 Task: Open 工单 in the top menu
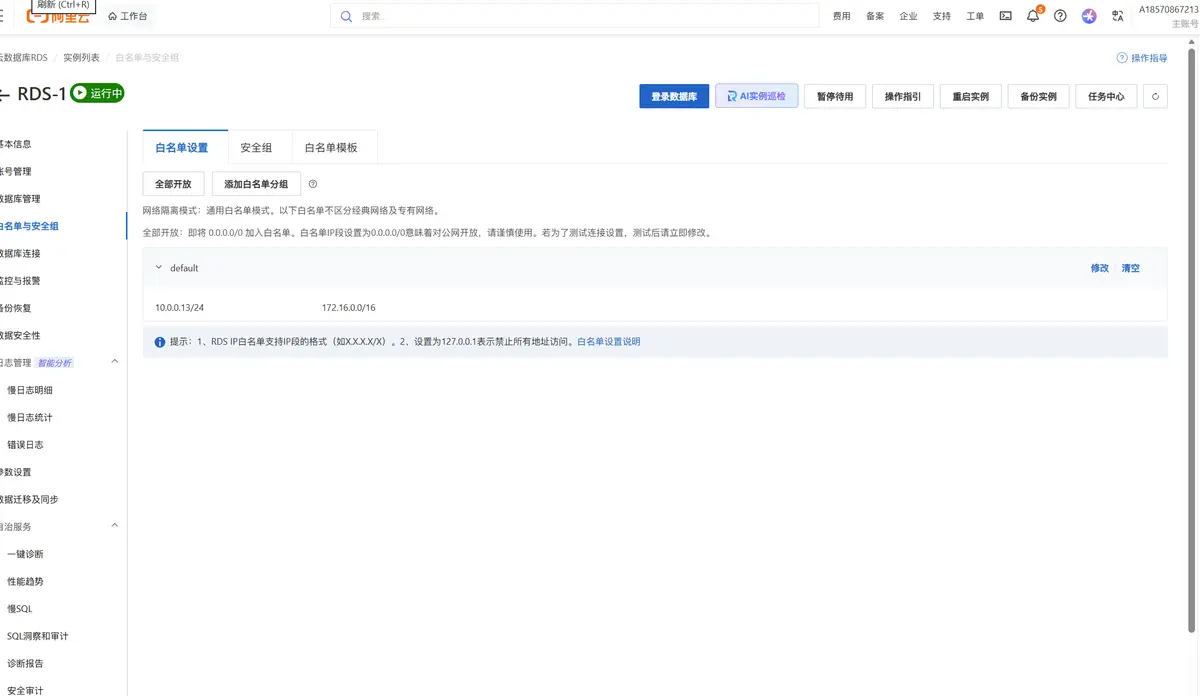975,16
